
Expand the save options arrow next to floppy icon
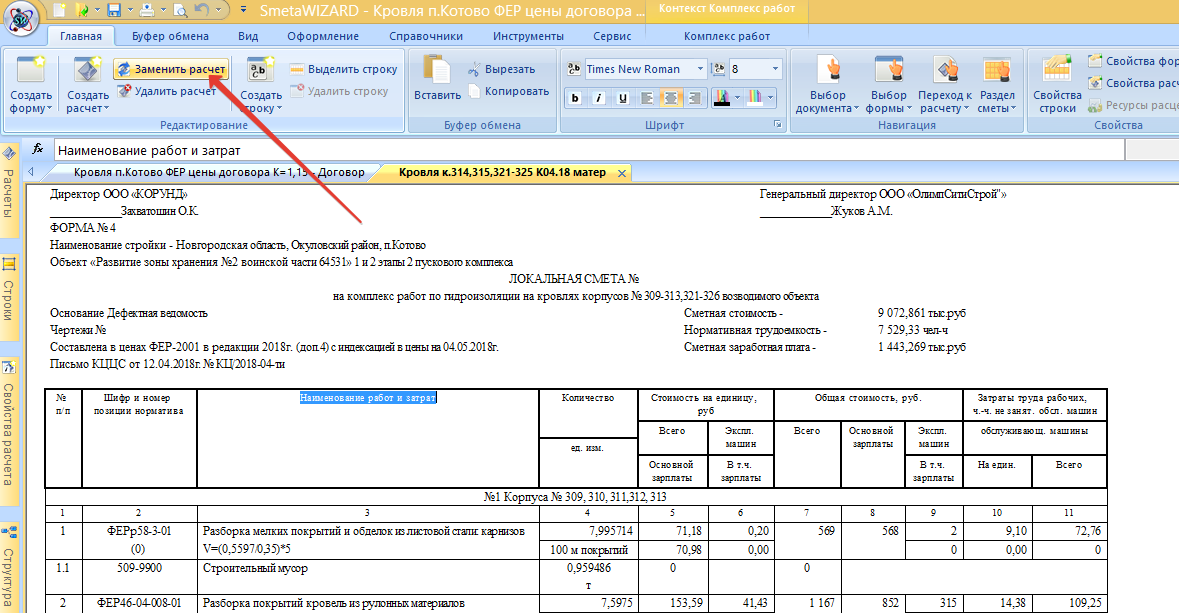(129, 11)
